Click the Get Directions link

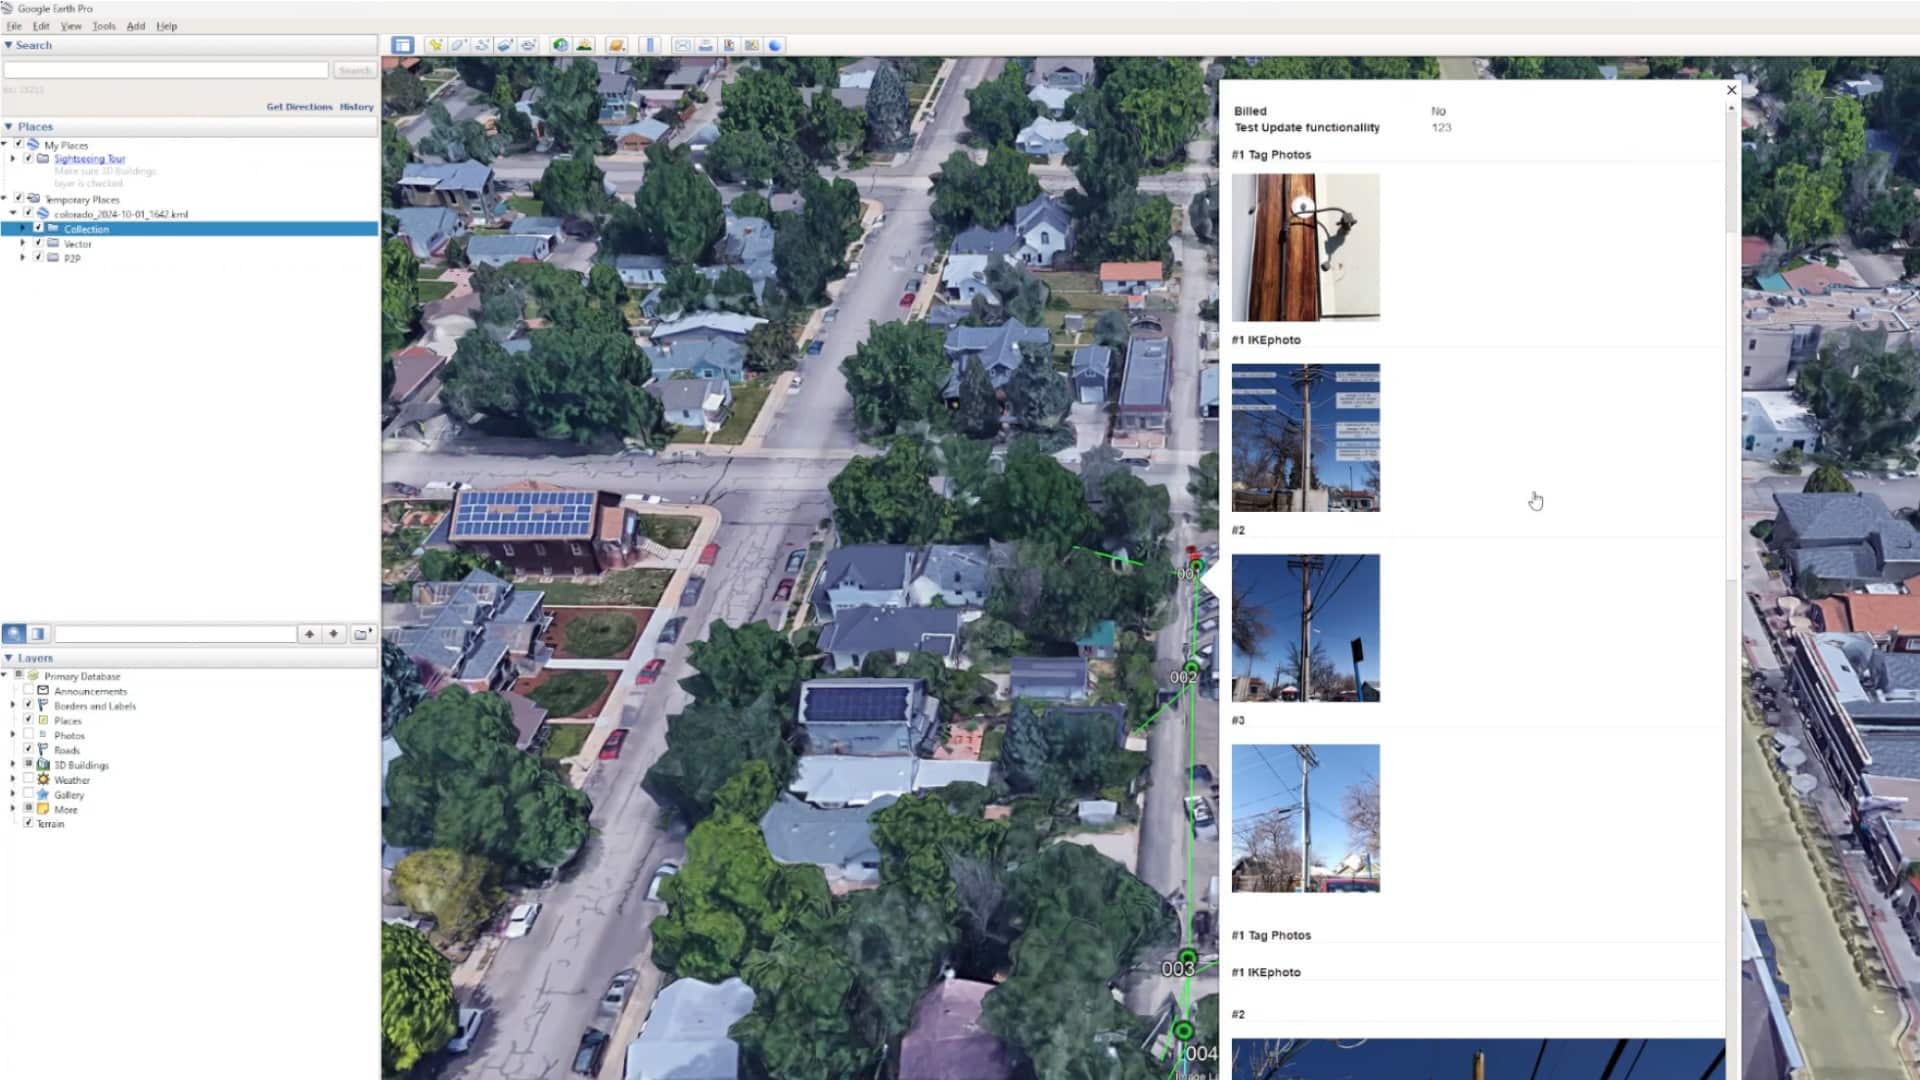pos(299,106)
